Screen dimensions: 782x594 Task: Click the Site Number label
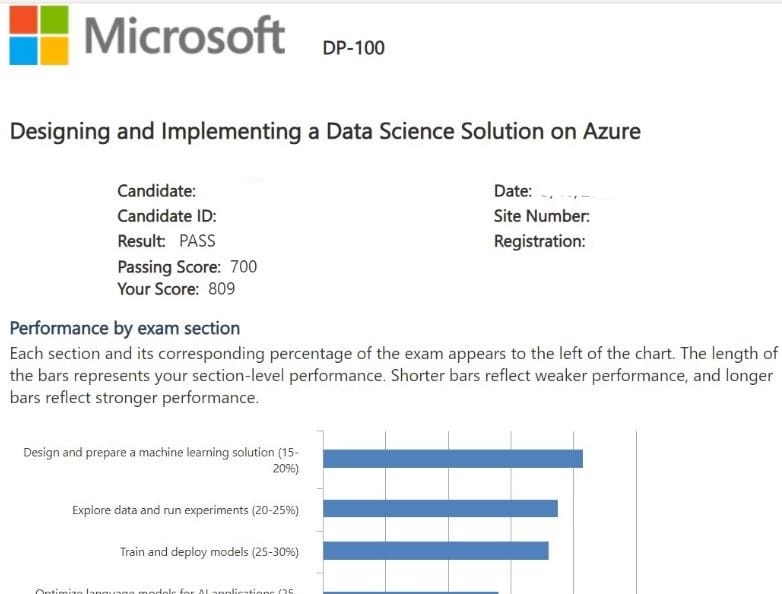click(x=541, y=216)
